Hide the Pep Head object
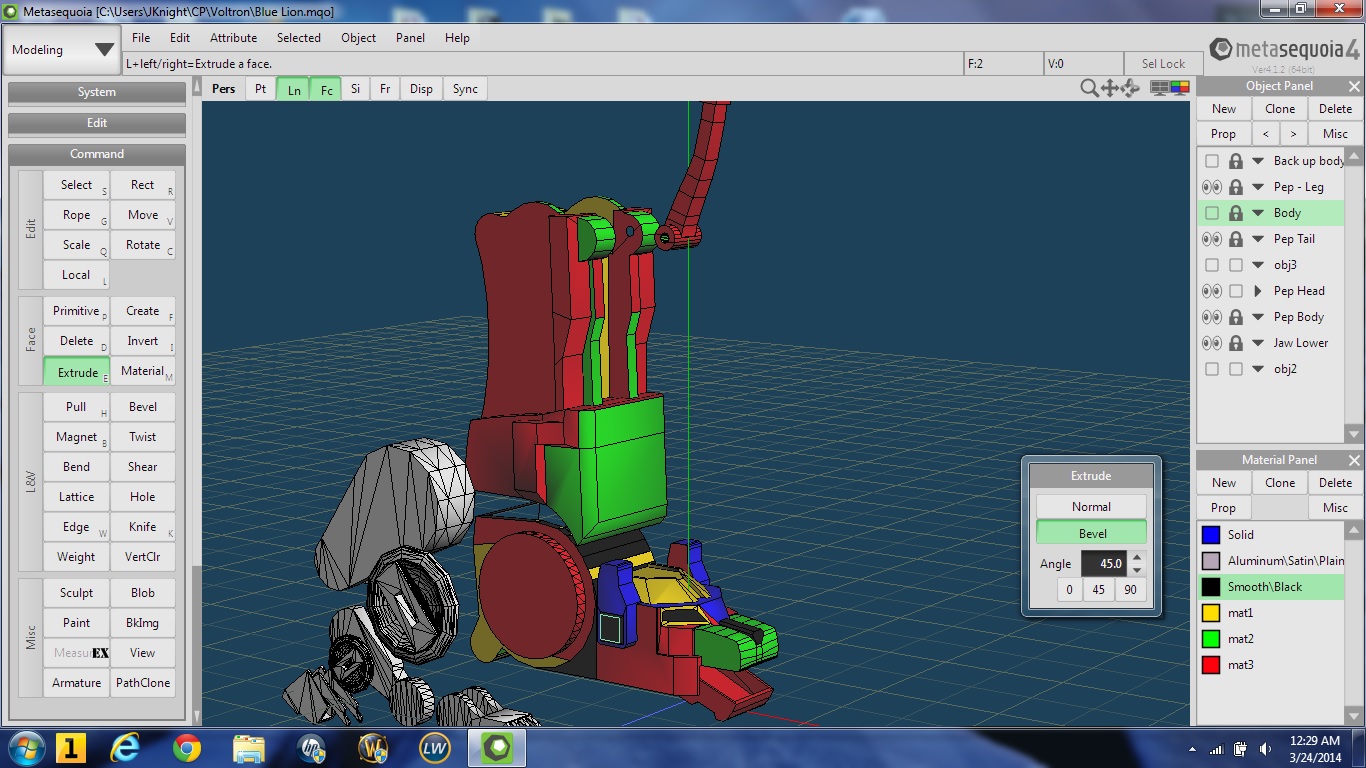 pos(1212,291)
